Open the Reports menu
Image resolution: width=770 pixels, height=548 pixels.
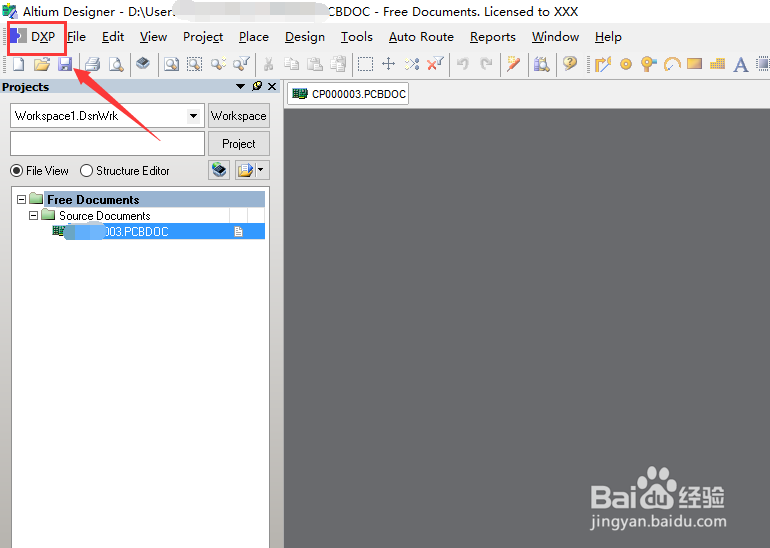tap(493, 37)
